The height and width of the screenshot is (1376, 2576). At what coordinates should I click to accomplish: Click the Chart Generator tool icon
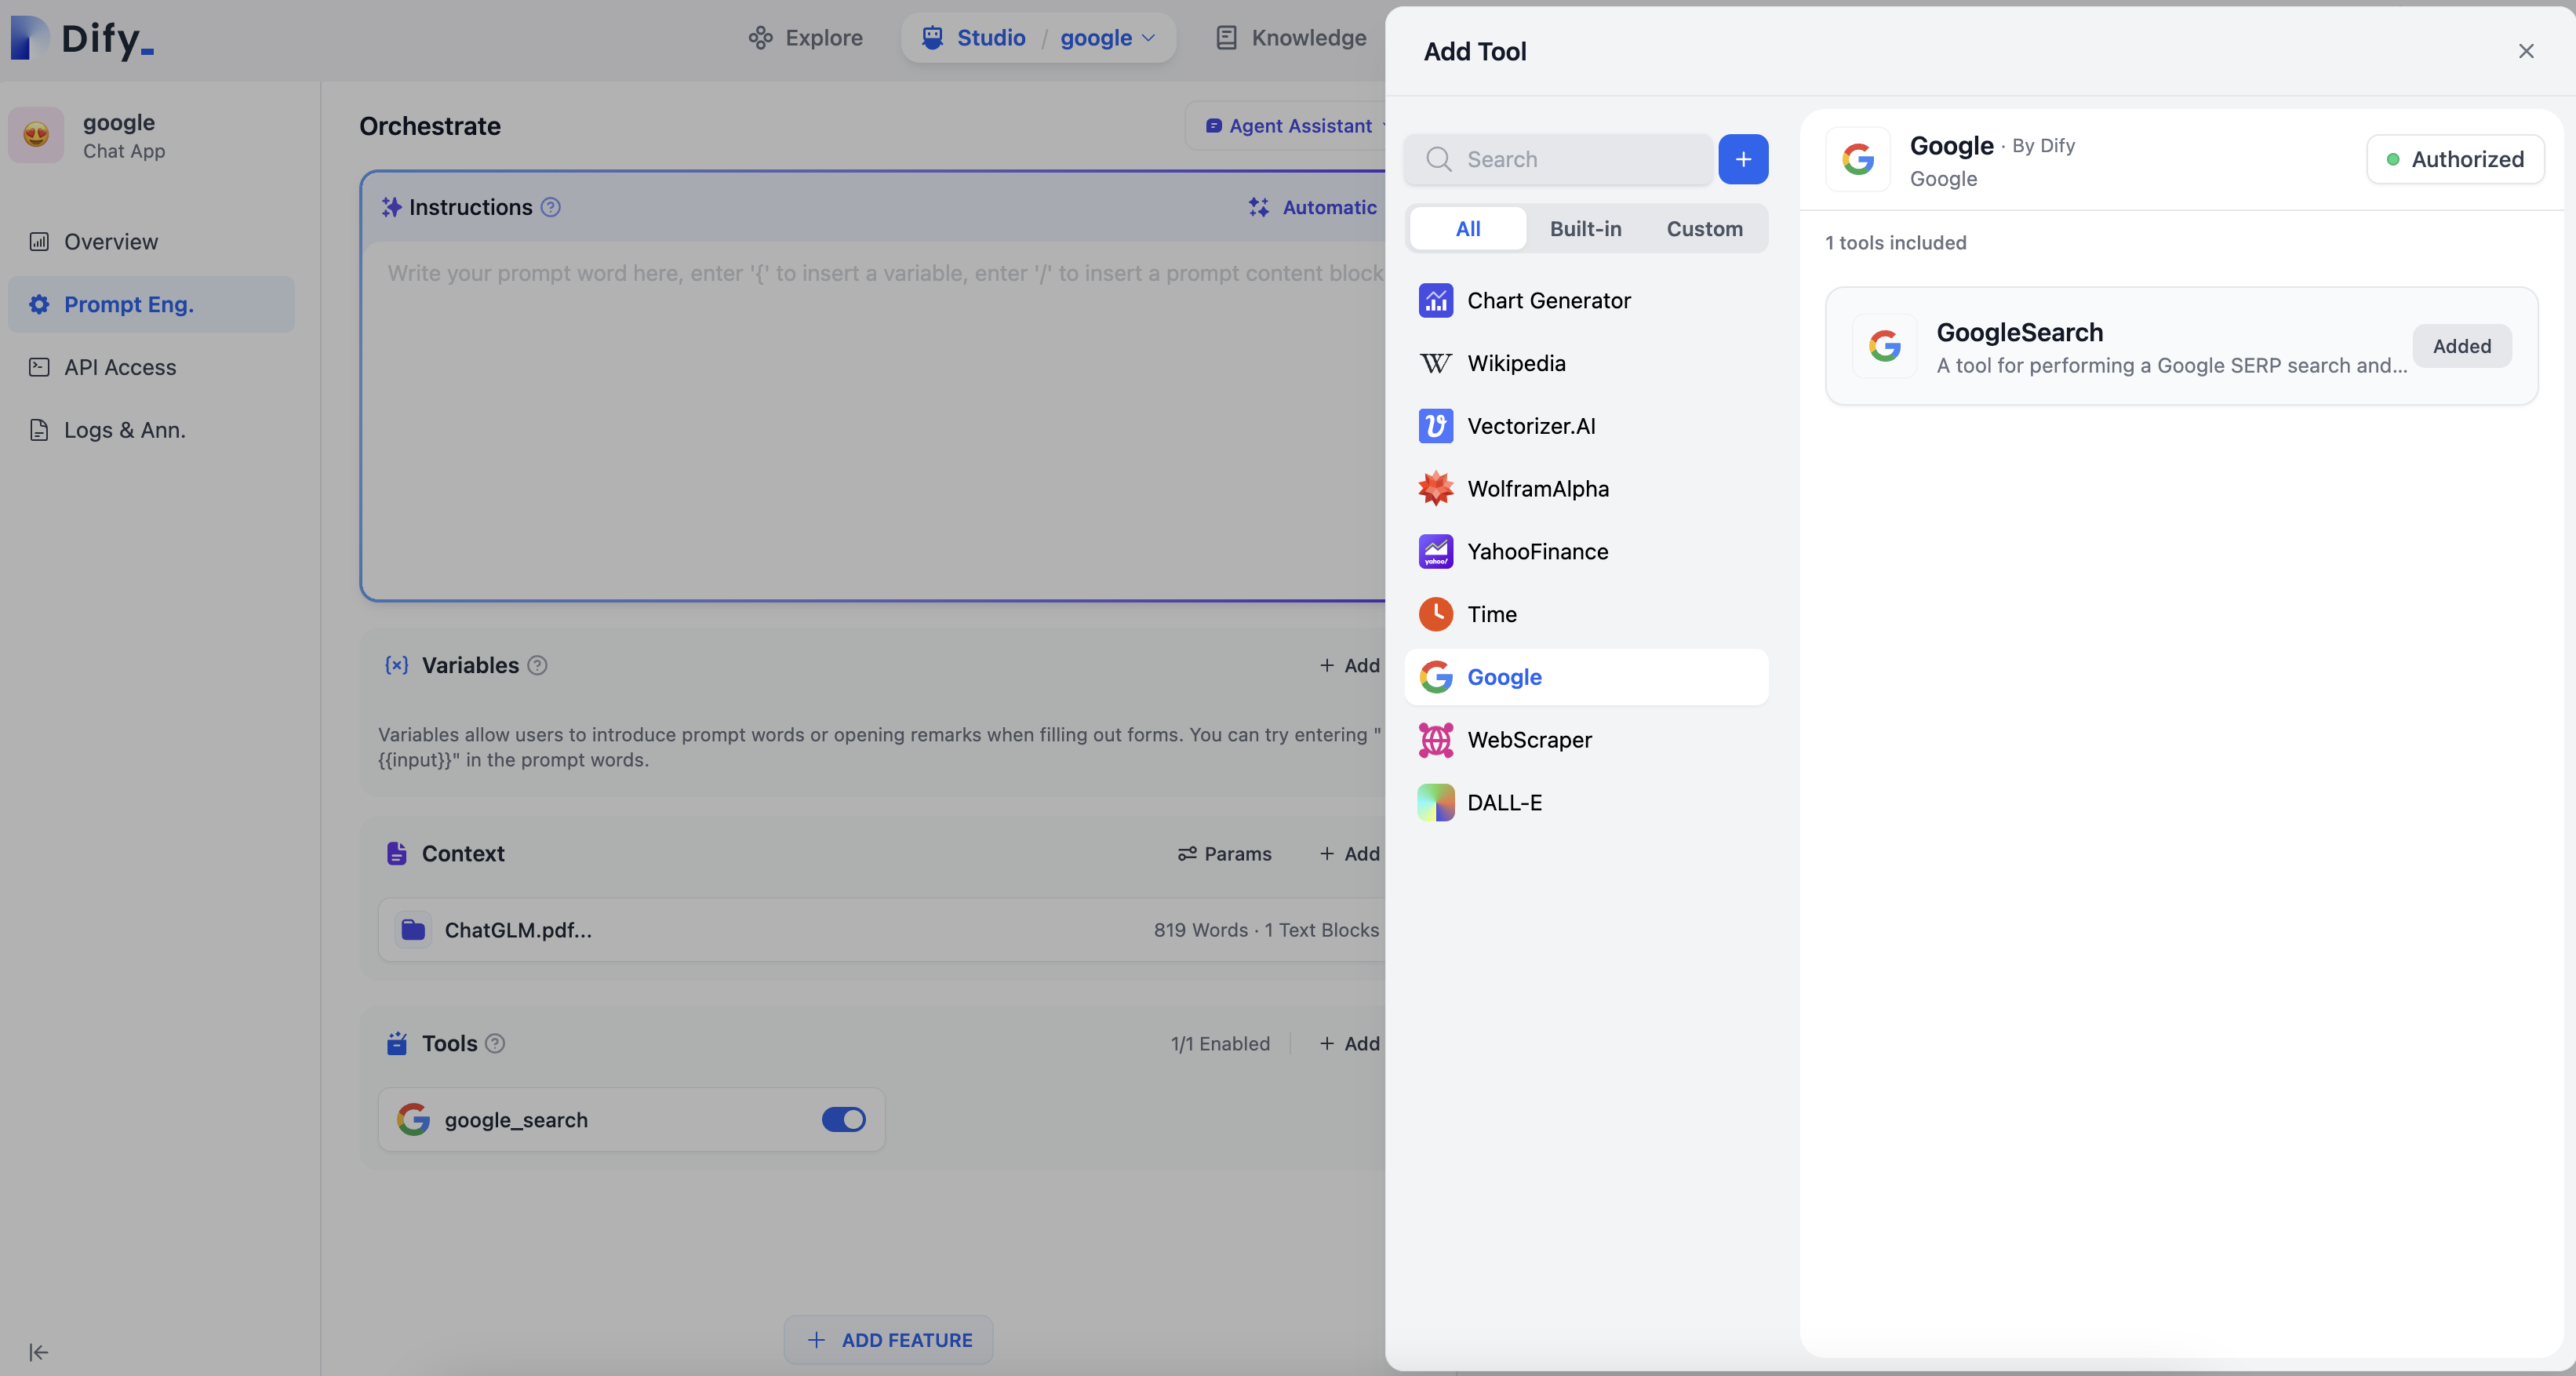[1435, 300]
